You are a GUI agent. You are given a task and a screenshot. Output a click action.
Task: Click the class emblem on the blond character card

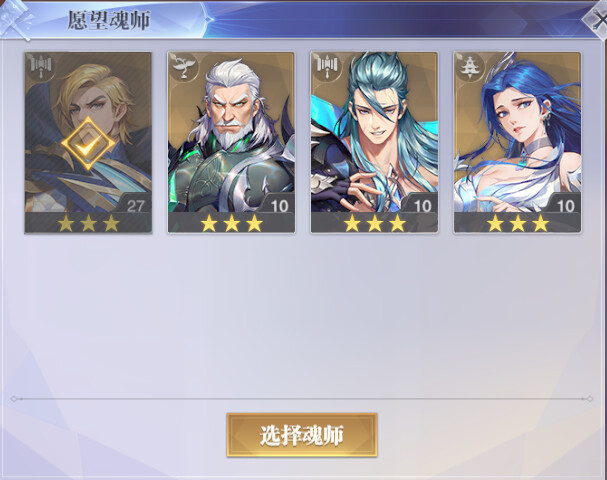click(x=41, y=67)
